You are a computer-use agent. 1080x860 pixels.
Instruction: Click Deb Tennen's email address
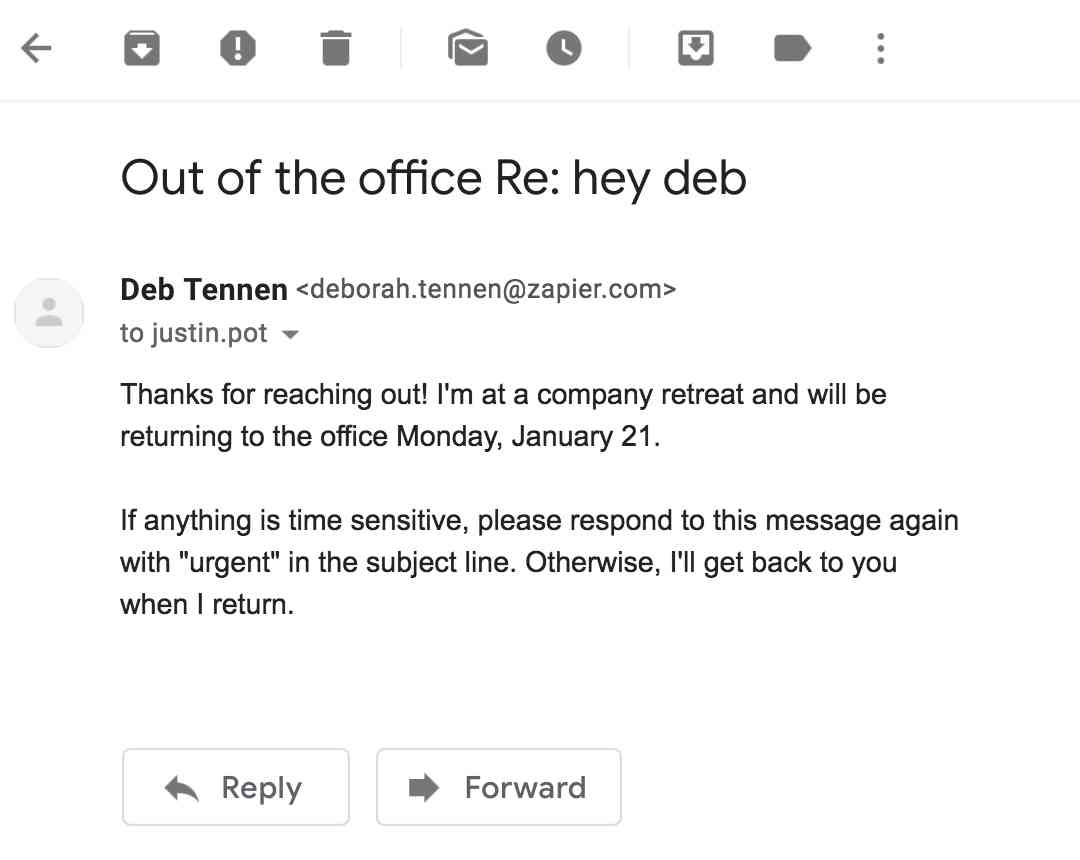click(483, 289)
